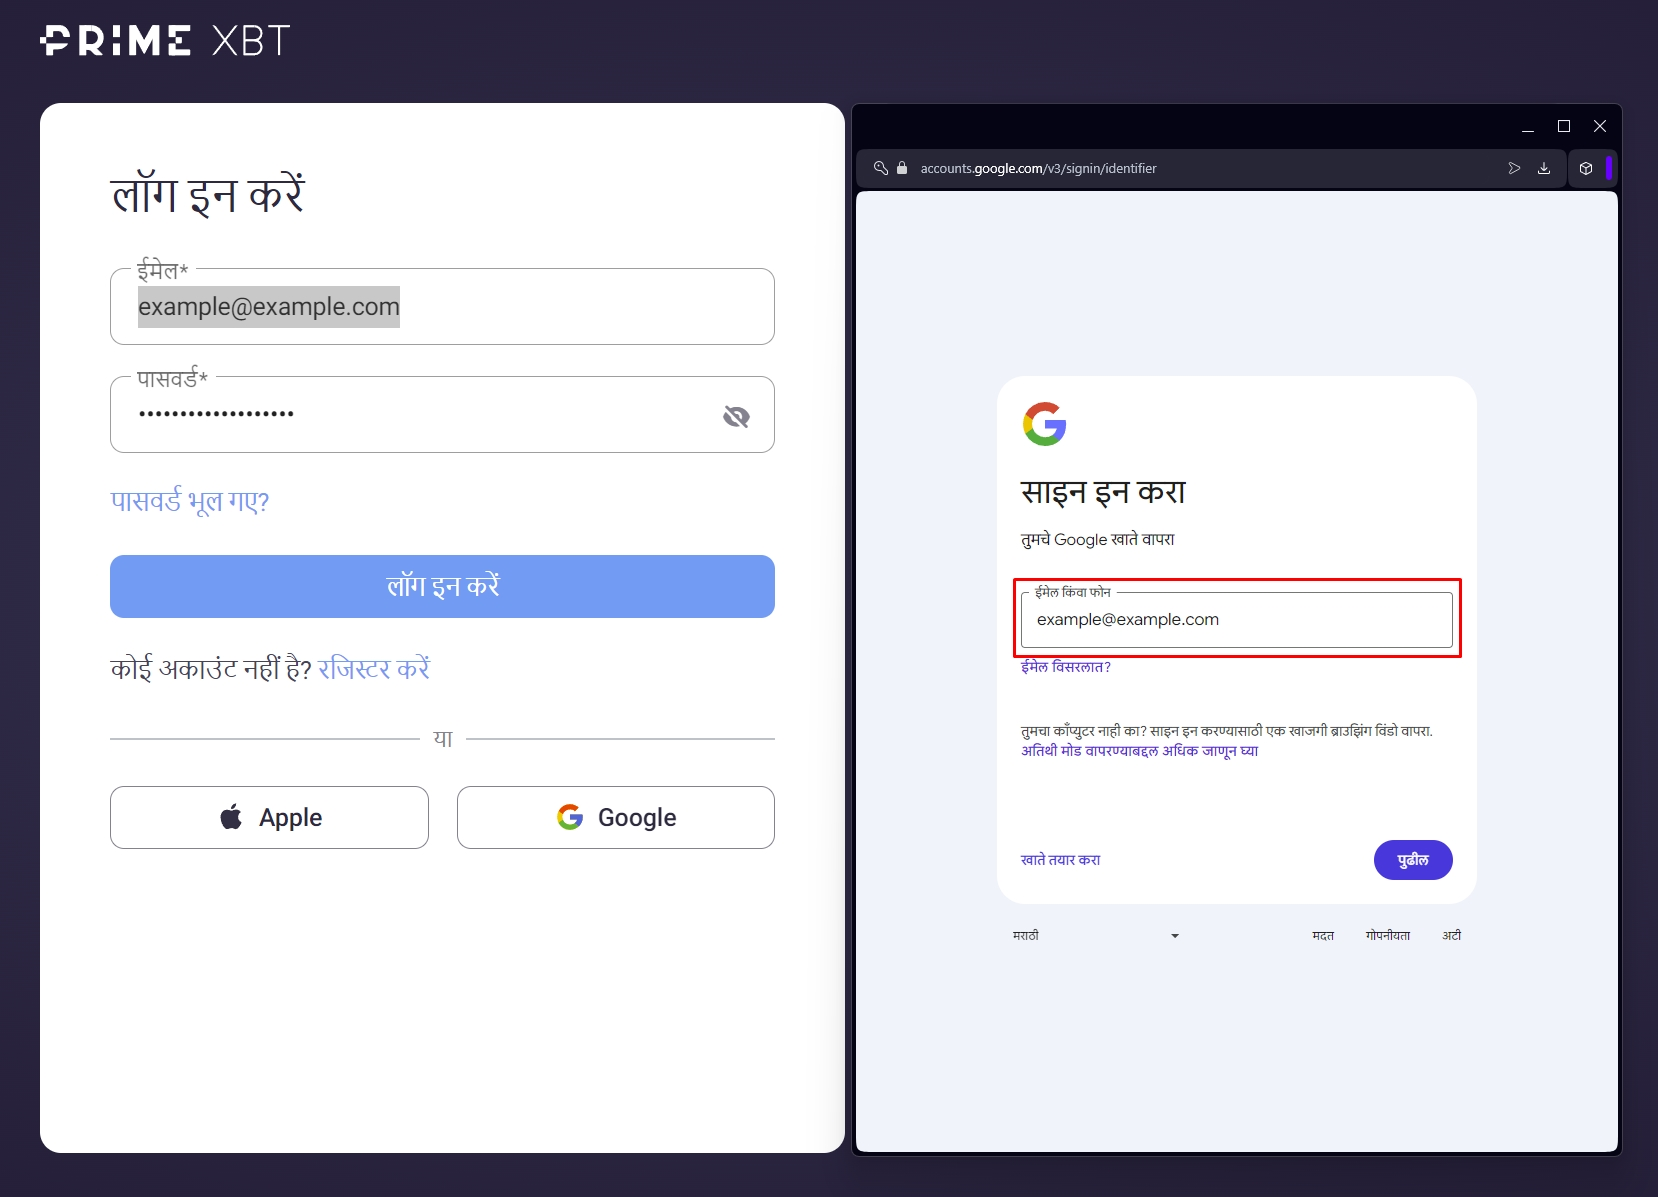Click the PrimeXBT logo
Image resolution: width=1658 pixels, height=1197 pixels.
coord(165,41)
